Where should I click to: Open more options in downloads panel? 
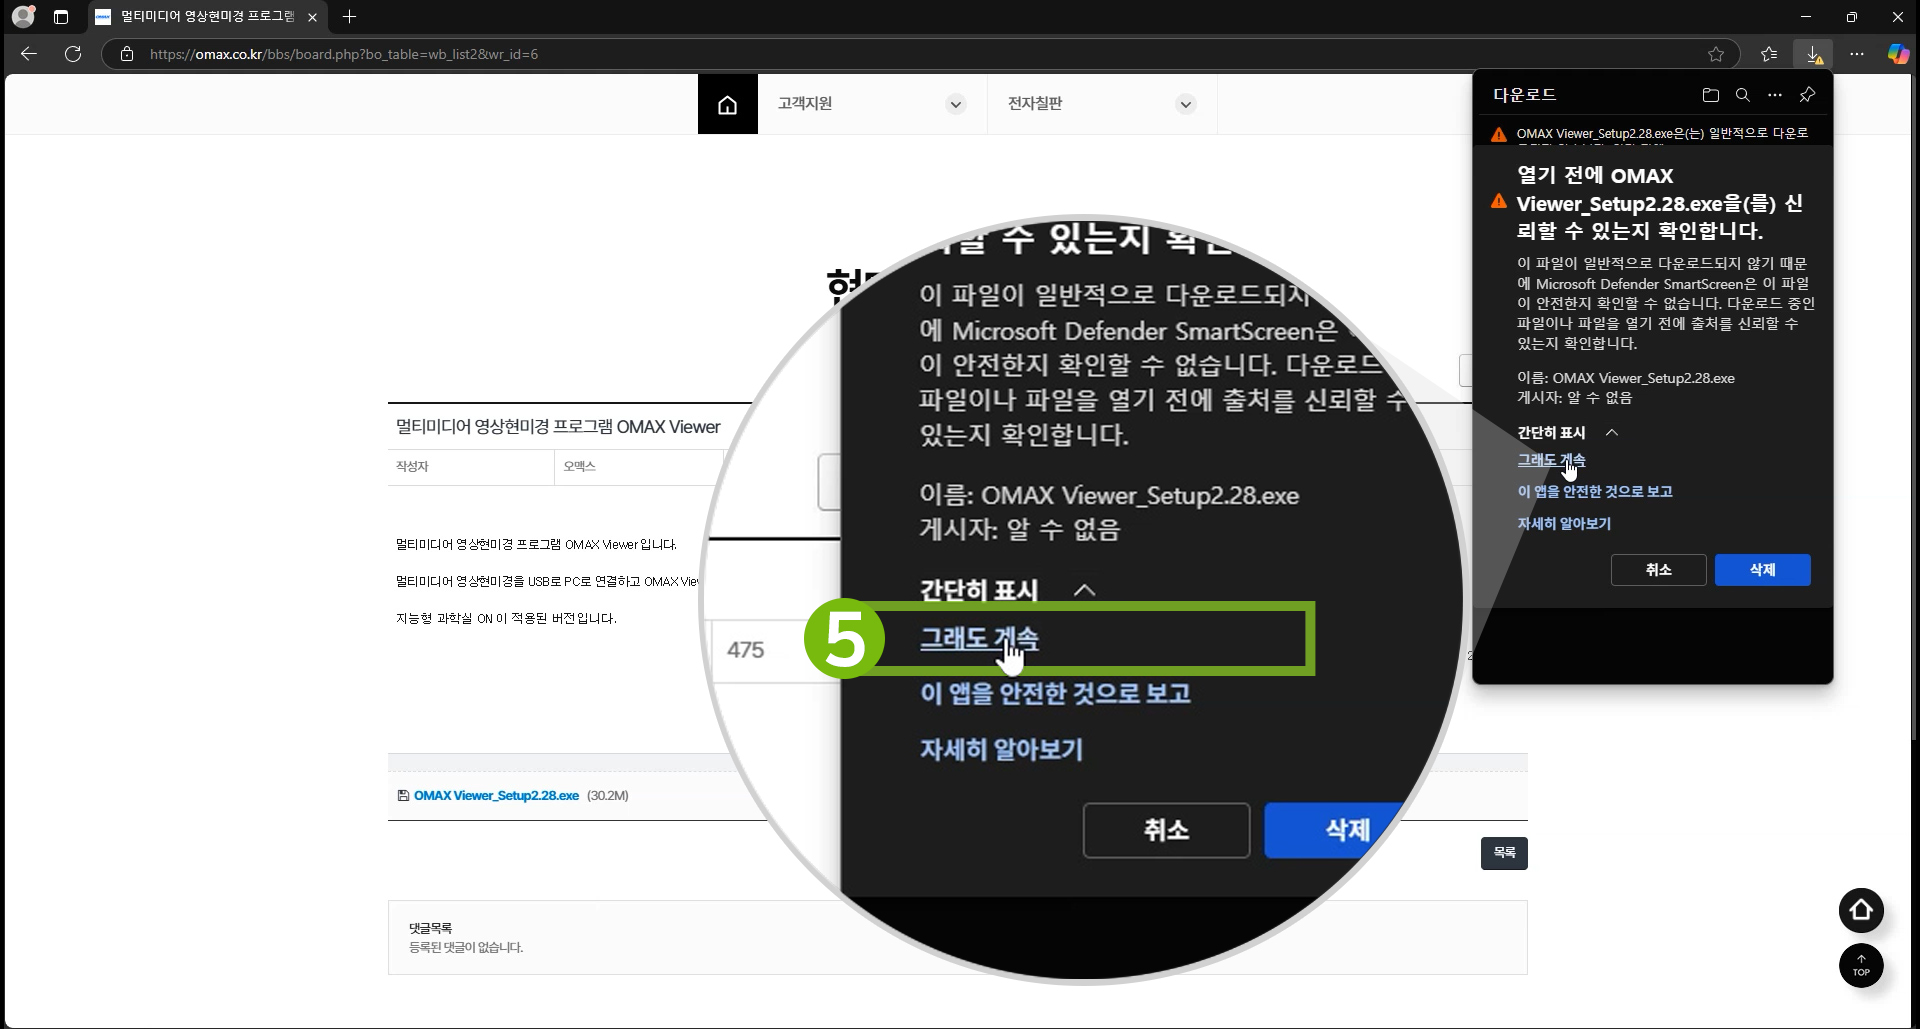pyautogui.click(x=1774, y=95)
